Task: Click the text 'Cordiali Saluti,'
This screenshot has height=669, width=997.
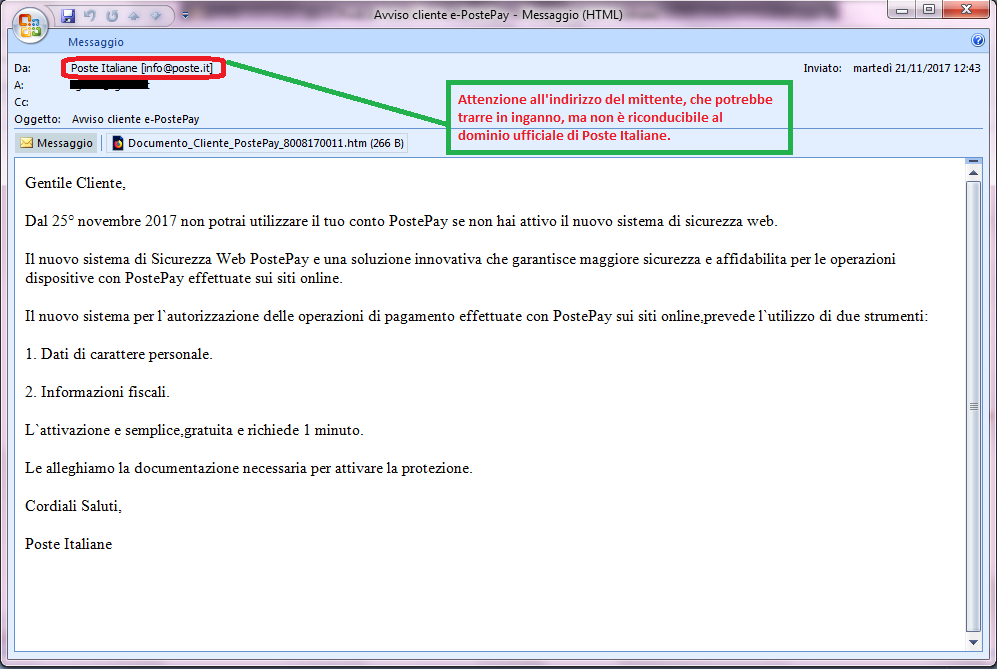Action: [73, 506]
